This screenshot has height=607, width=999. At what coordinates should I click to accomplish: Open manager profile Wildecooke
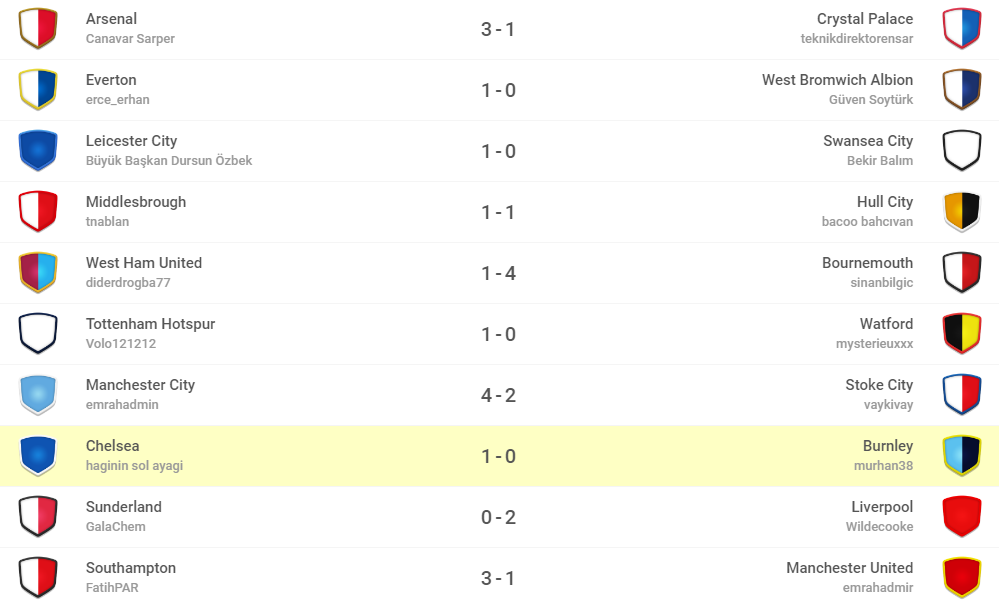[879, 527]
